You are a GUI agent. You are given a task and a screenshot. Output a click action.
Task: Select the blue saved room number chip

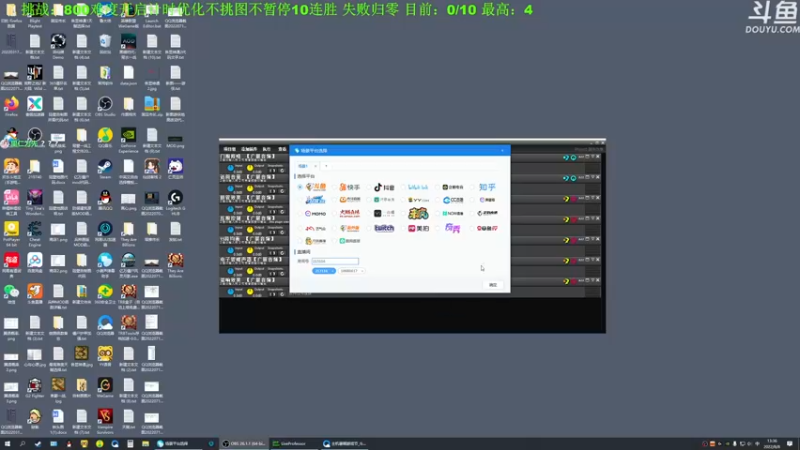click(x=323, y=271)
